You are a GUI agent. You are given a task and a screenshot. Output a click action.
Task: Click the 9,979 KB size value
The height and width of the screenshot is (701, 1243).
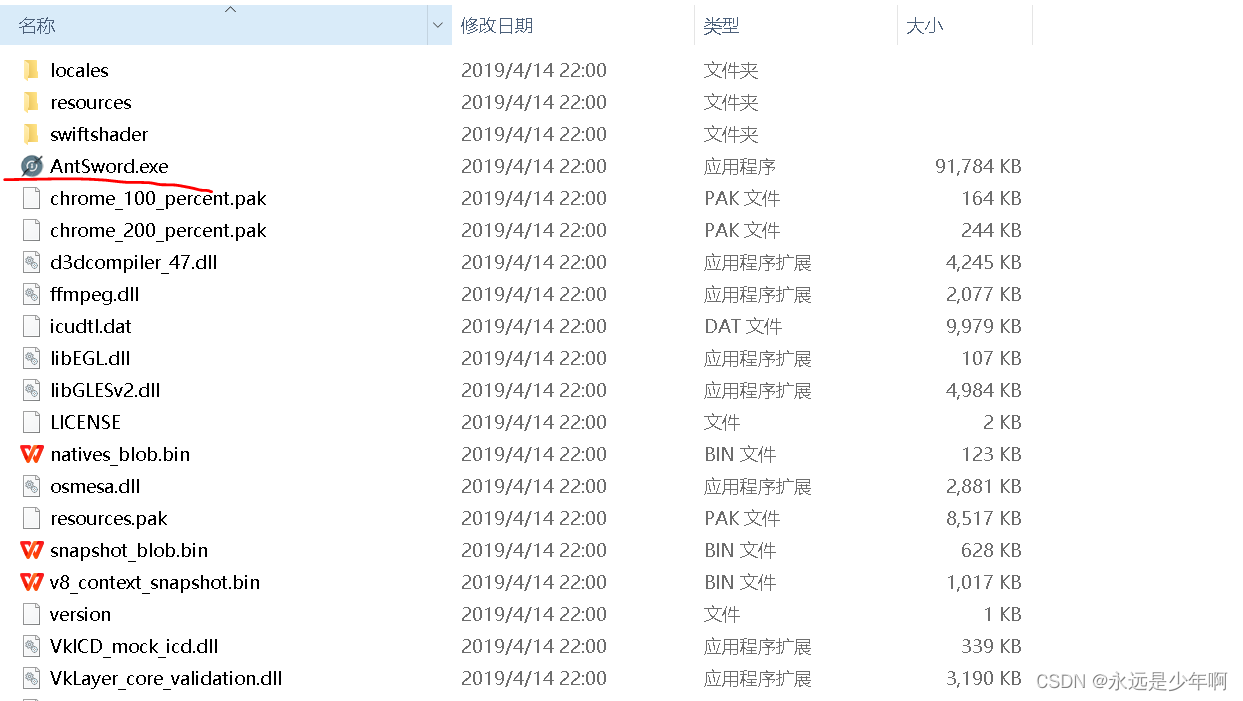pyautogui.click(x=983, y=326)
